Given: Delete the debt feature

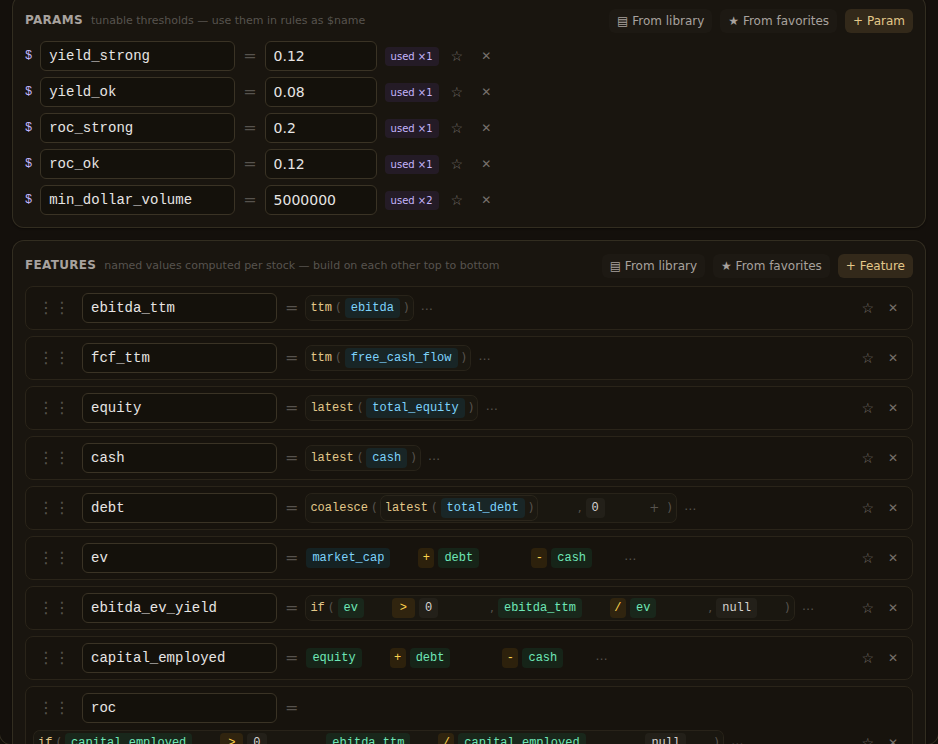Looking at the screenshot, I should point(893,508).
